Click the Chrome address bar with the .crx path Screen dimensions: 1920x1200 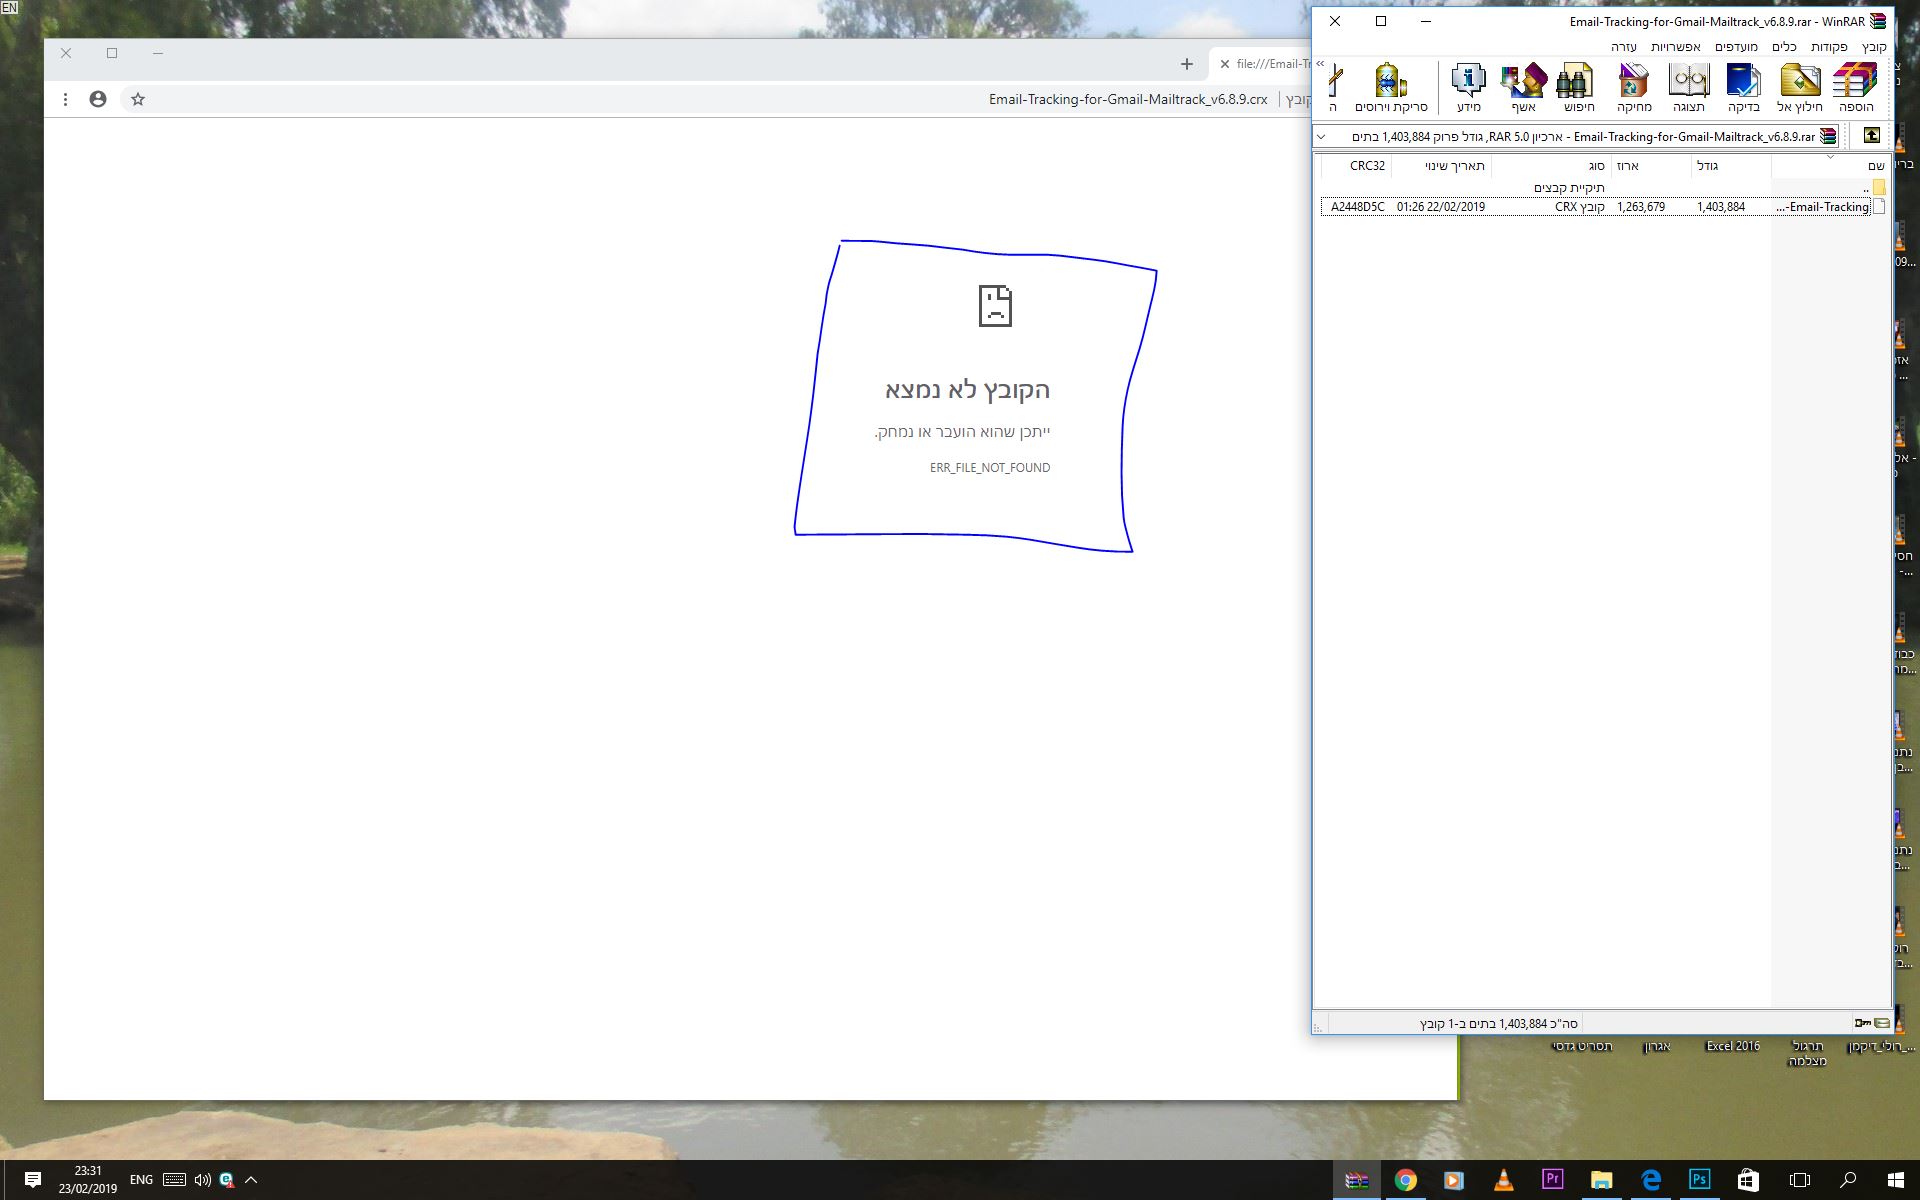tap(715, 99)
